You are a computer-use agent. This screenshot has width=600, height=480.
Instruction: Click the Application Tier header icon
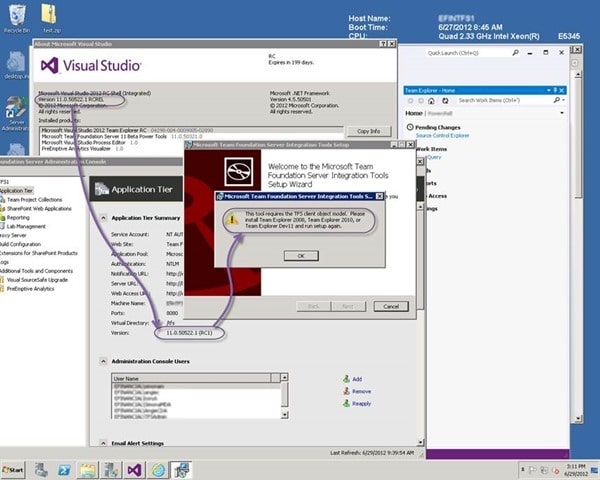(102, 189)
